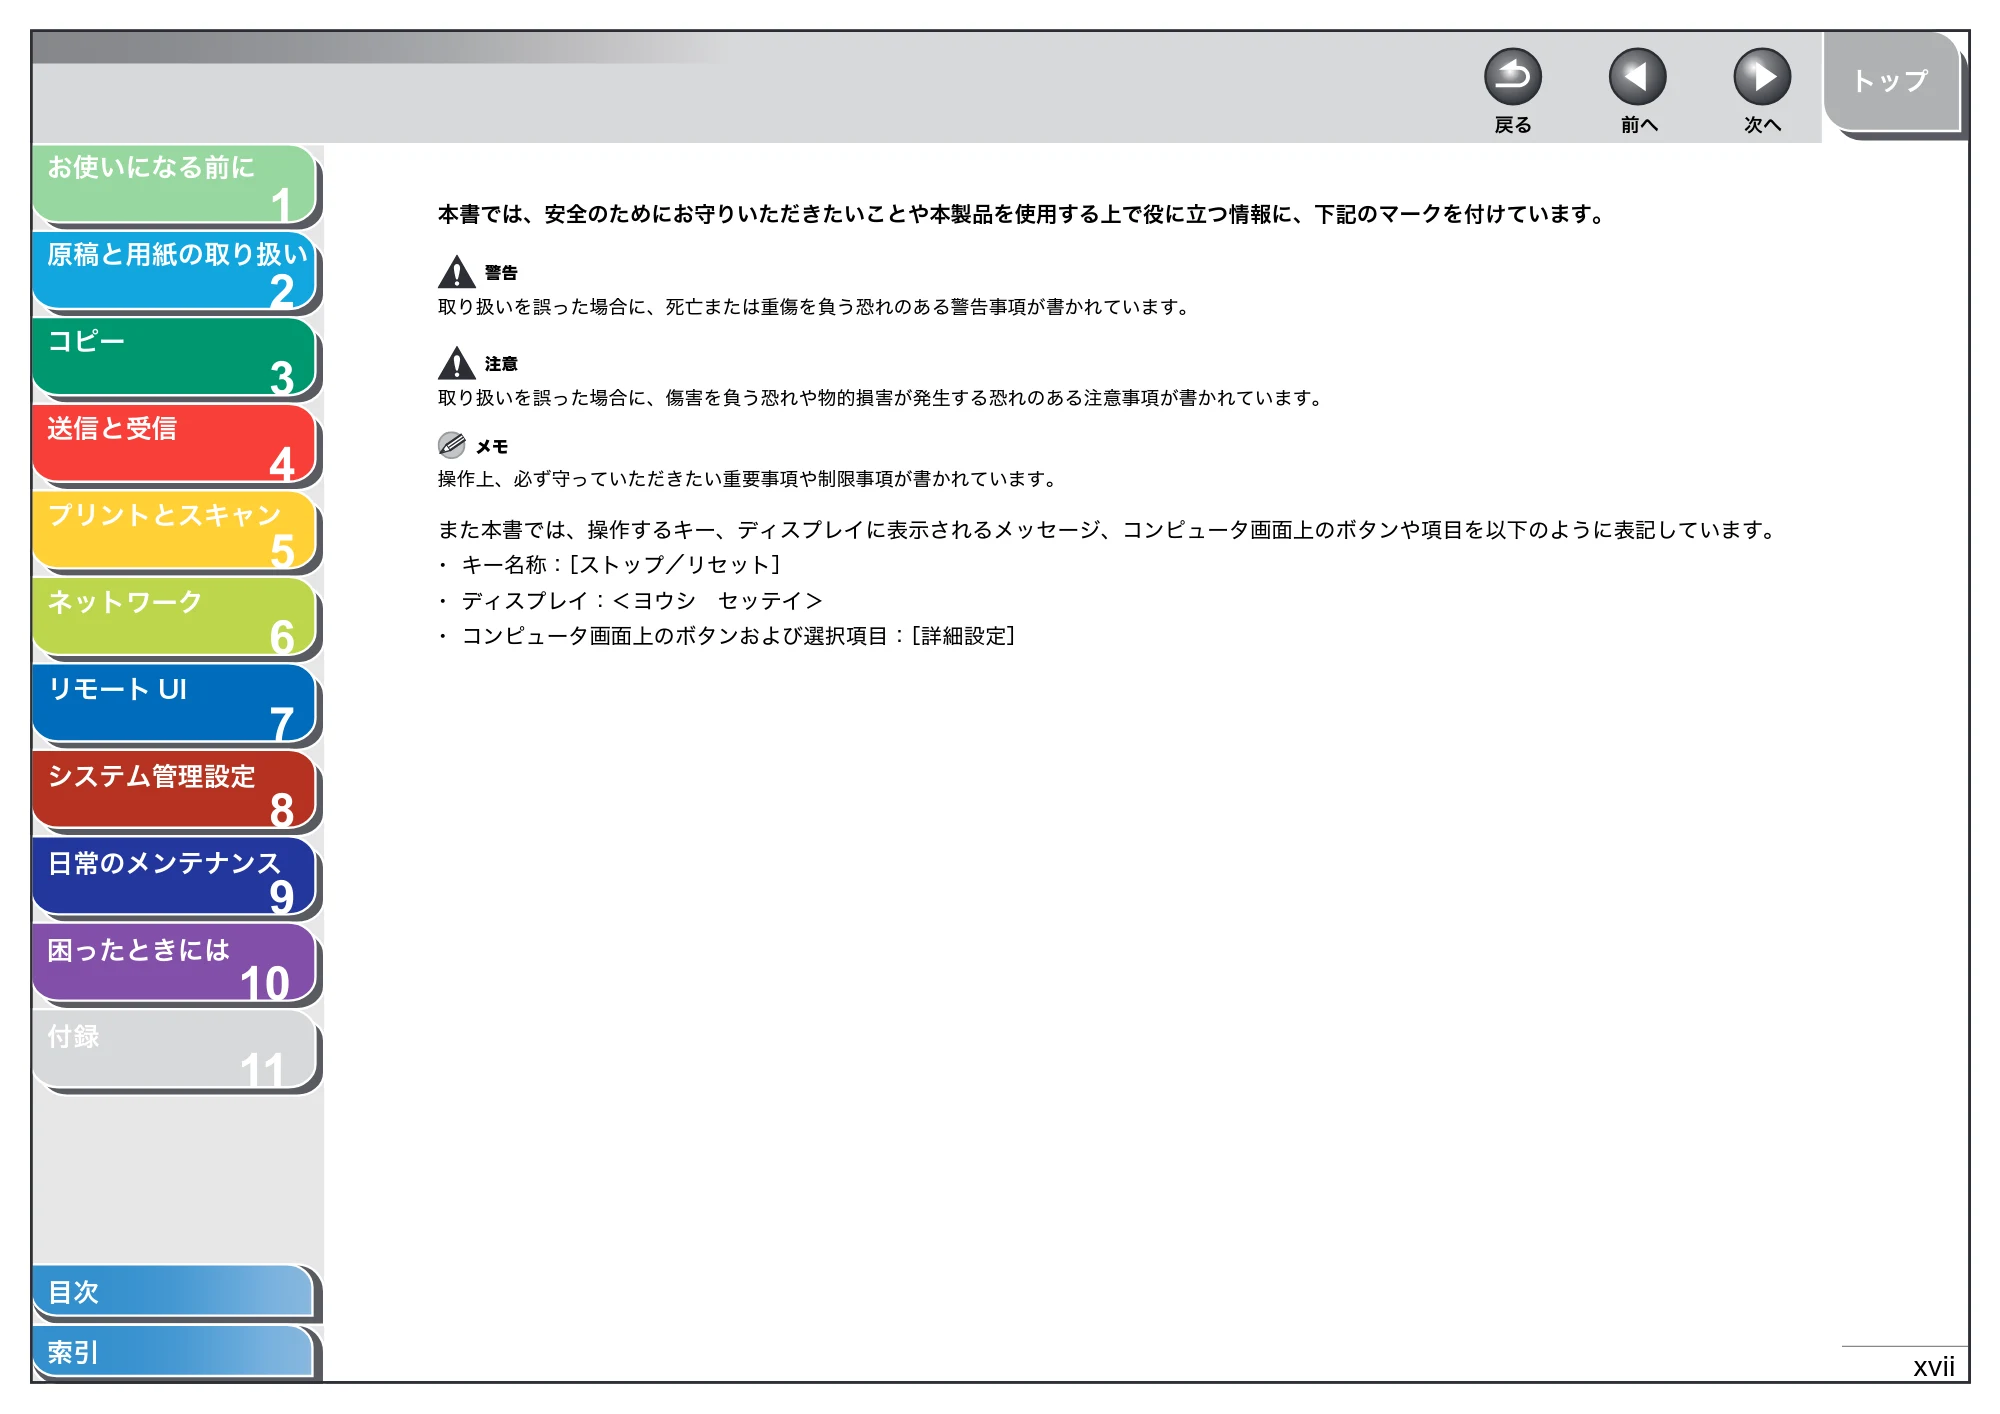Screen dimensions: 2000x1414
Task: Advance to next page with 次へ icon
Action: (1761, 77)
